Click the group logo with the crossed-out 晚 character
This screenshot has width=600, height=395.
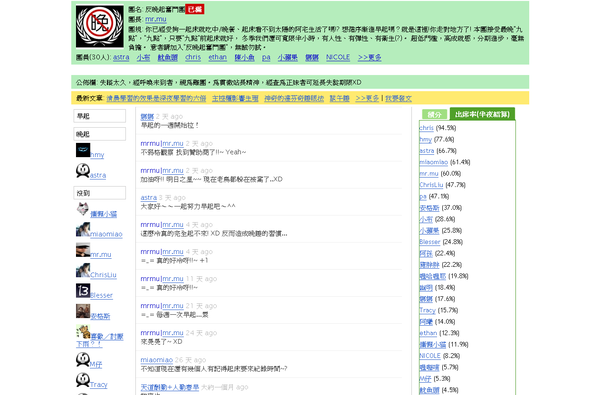click(x=100, y=26)
